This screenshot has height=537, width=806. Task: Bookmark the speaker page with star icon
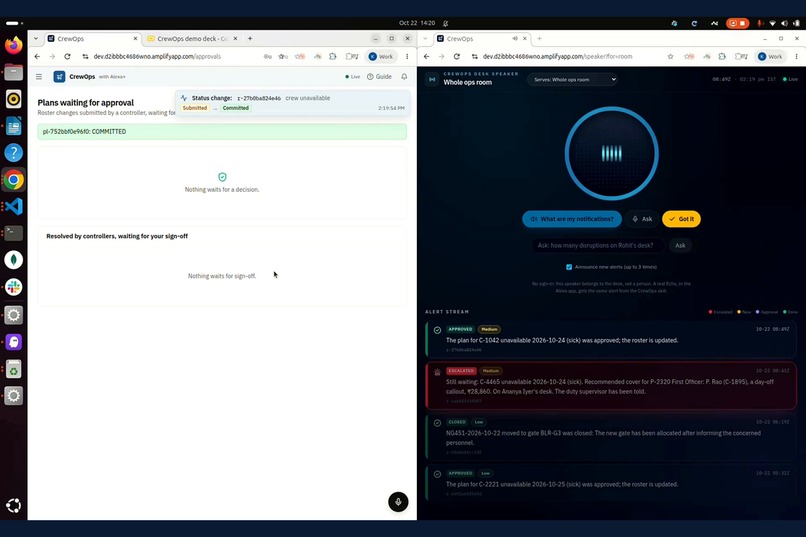click(670, 57)
